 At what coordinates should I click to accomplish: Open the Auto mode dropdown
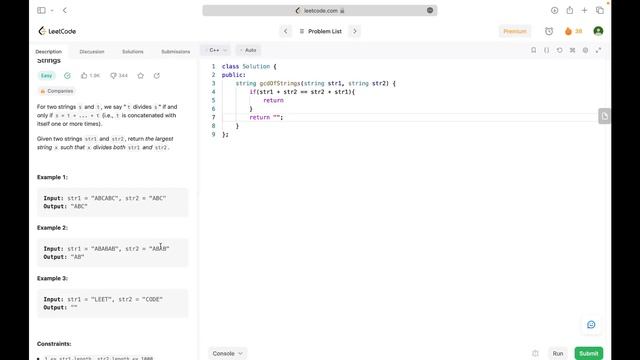point(249,50)
